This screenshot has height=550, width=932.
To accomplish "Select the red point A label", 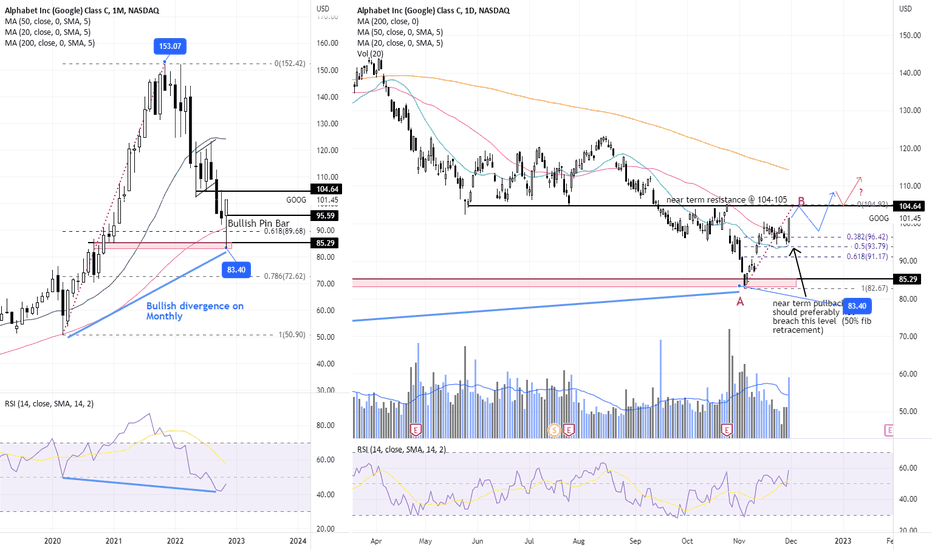I will pos(740,302).
